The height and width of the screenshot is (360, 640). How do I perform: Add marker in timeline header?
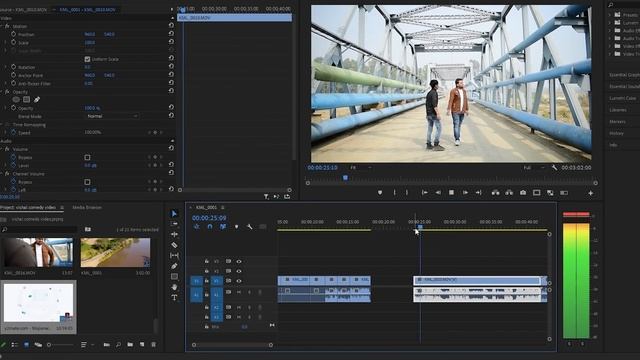[x=236, y=227]
